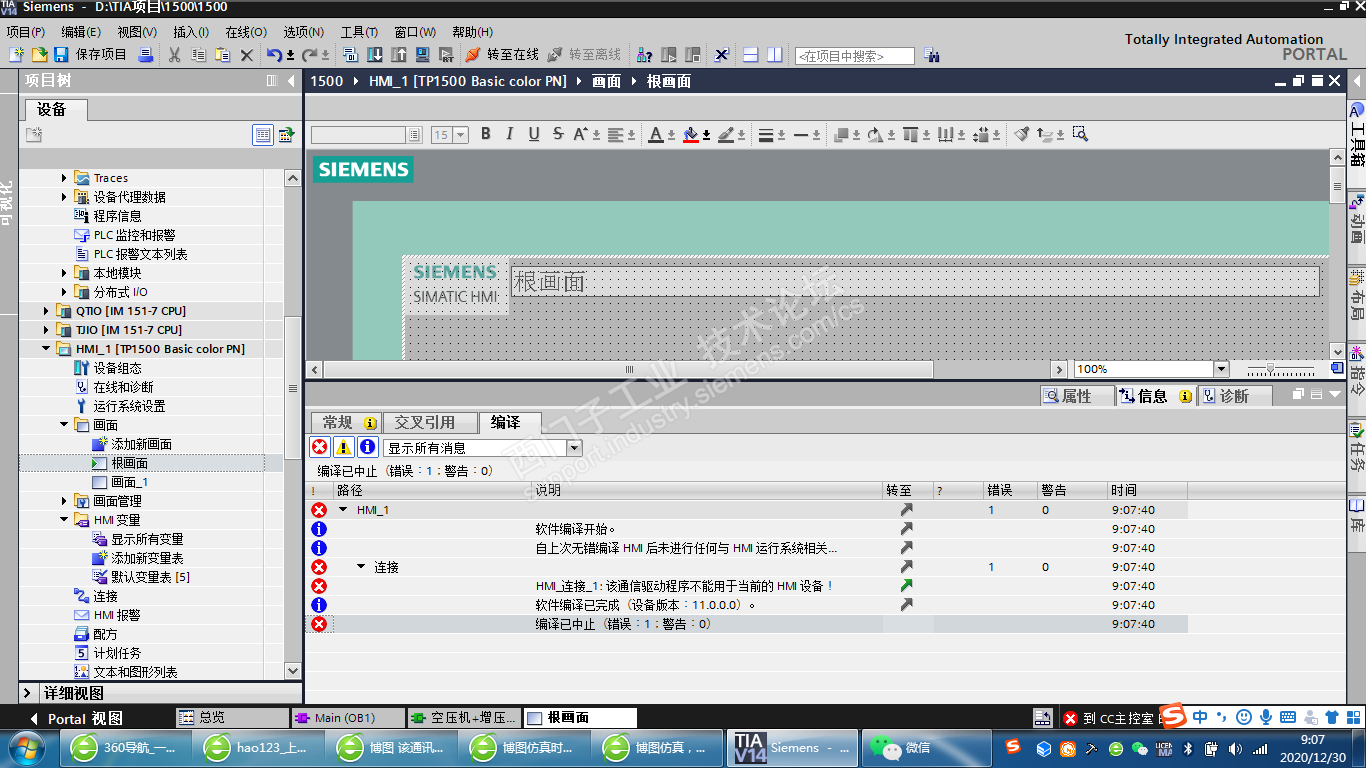The height and width of the screenshot is (768, 1366).
Task: Switch to the 常规 tab
Action: [345, 423]
